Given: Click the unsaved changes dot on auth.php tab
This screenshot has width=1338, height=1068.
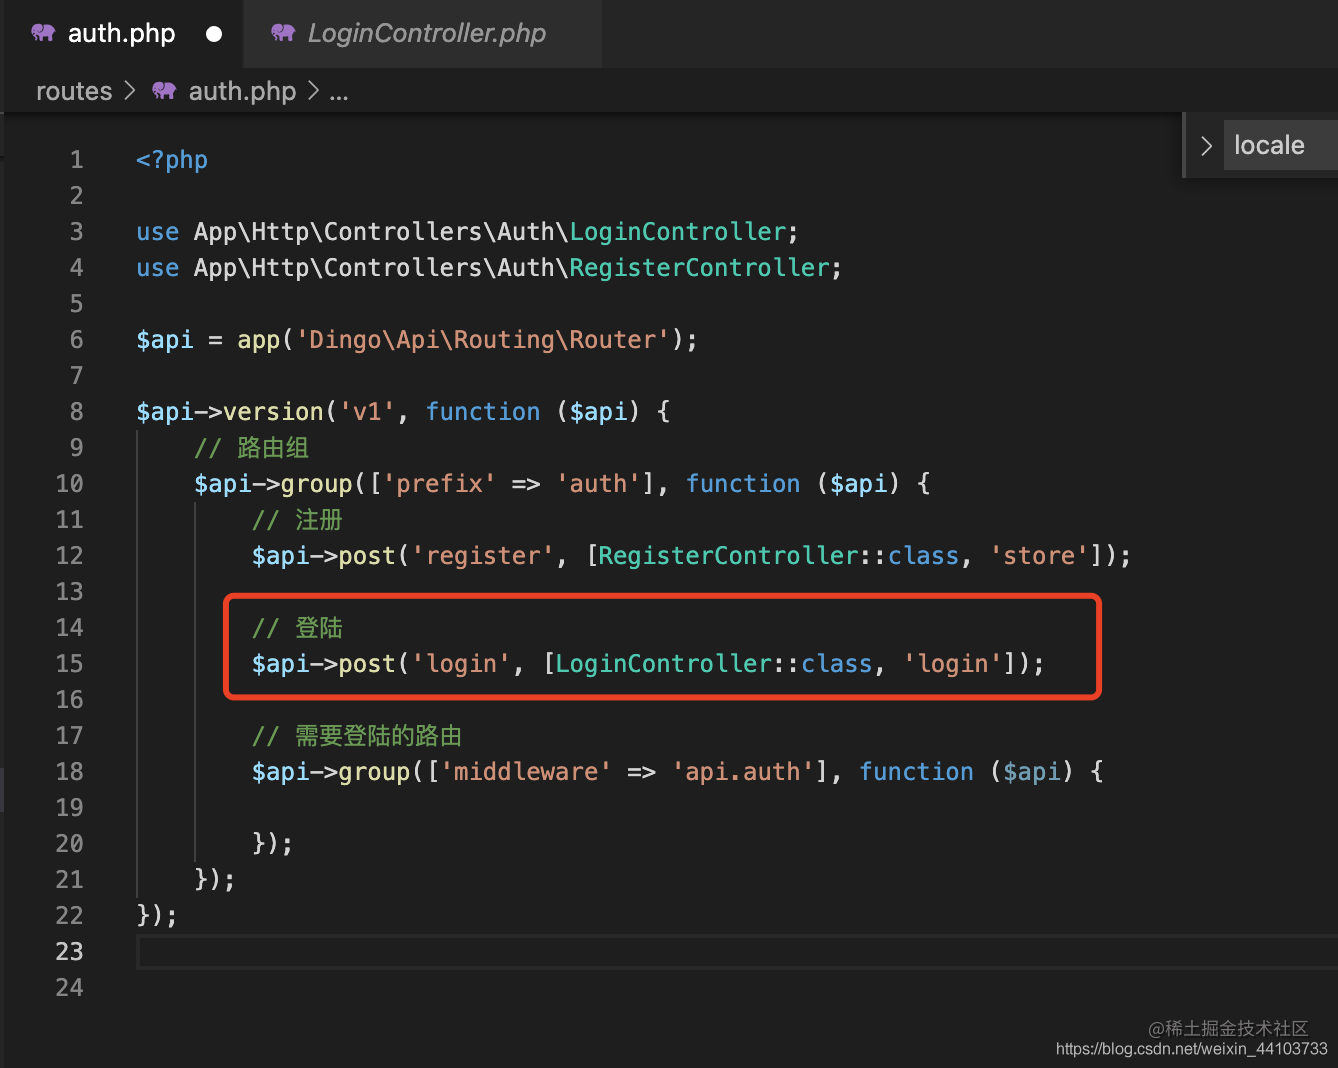Looking at the screenshot, I should 214,33.
